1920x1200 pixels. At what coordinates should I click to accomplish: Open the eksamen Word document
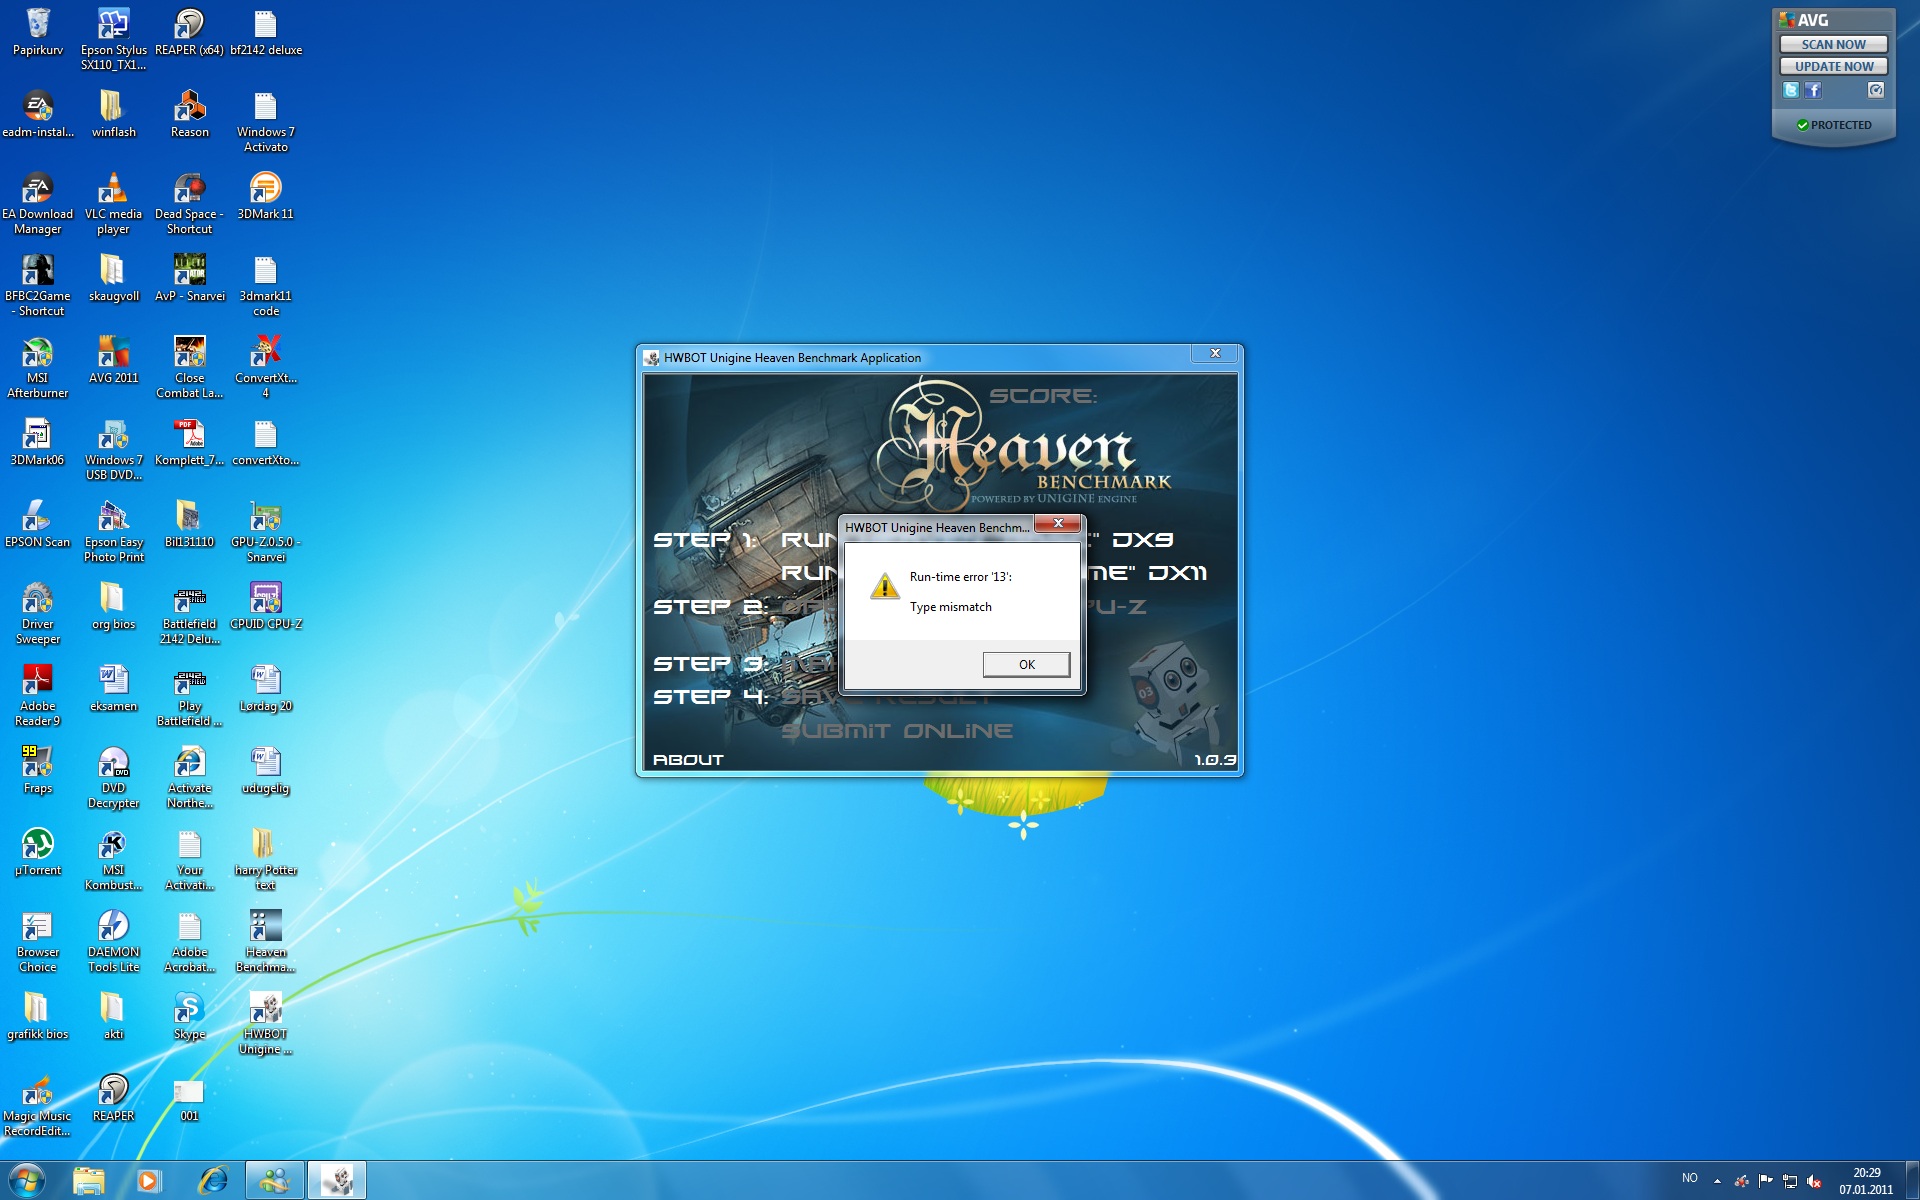(113, 688)
